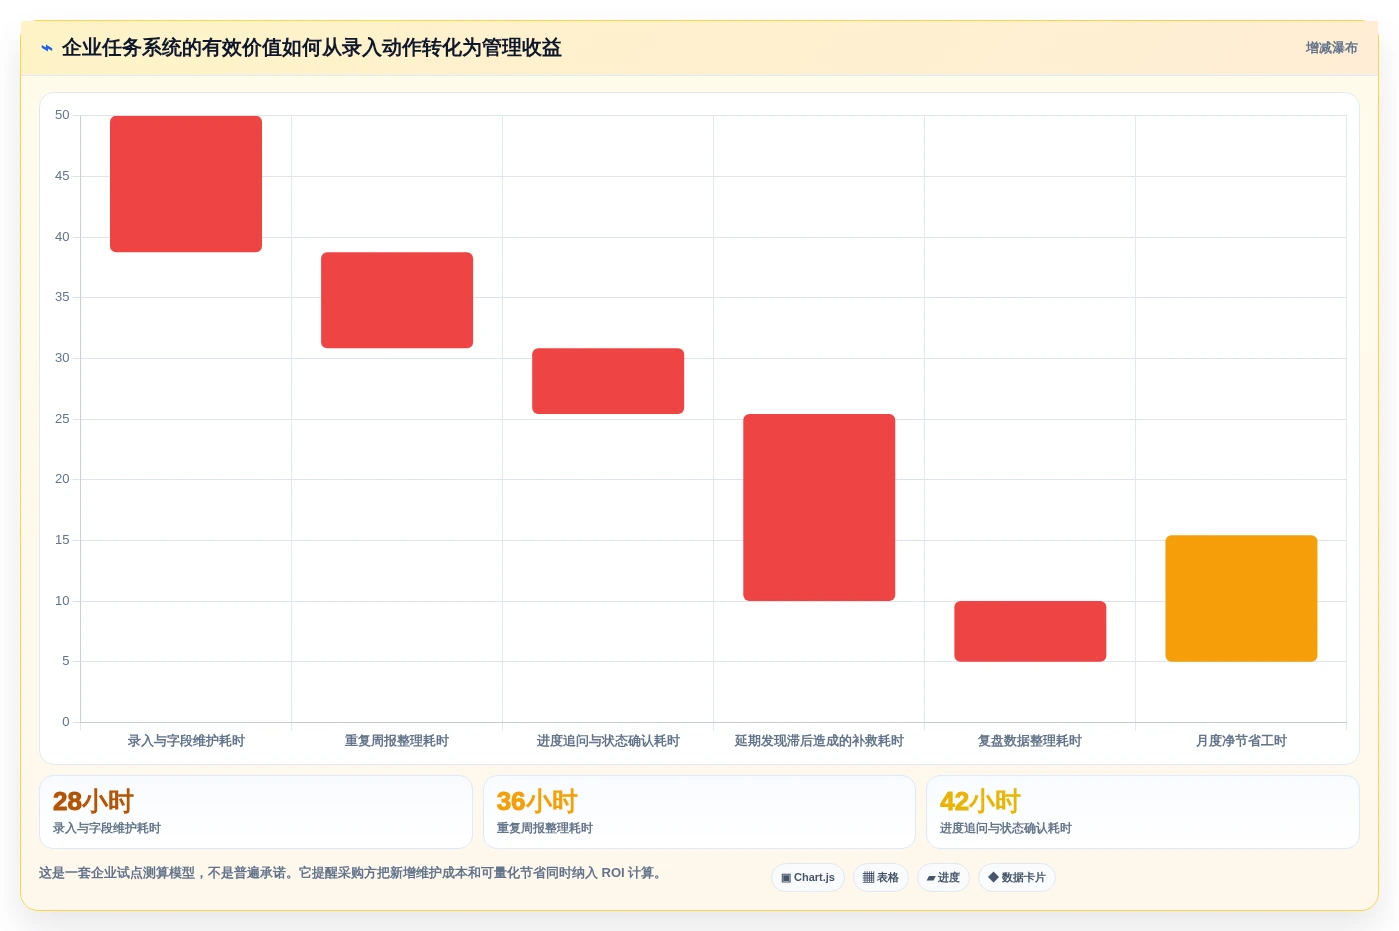Screen dimensions: 1399x931
Task: Click the chart title 企业任务系统的有效价值
Action: 311,48
